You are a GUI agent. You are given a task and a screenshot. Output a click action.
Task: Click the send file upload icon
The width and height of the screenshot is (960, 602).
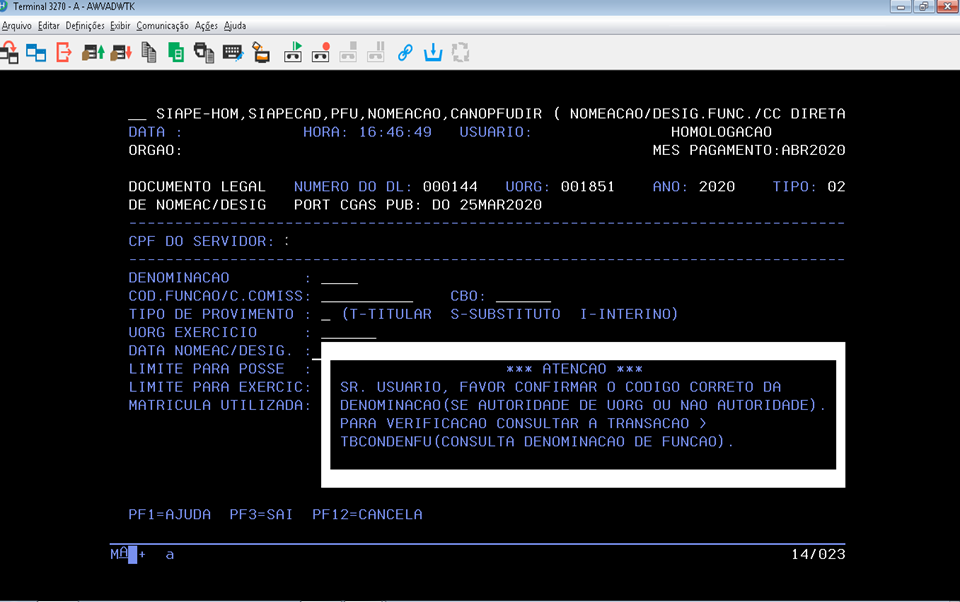(x=93, y=52)
